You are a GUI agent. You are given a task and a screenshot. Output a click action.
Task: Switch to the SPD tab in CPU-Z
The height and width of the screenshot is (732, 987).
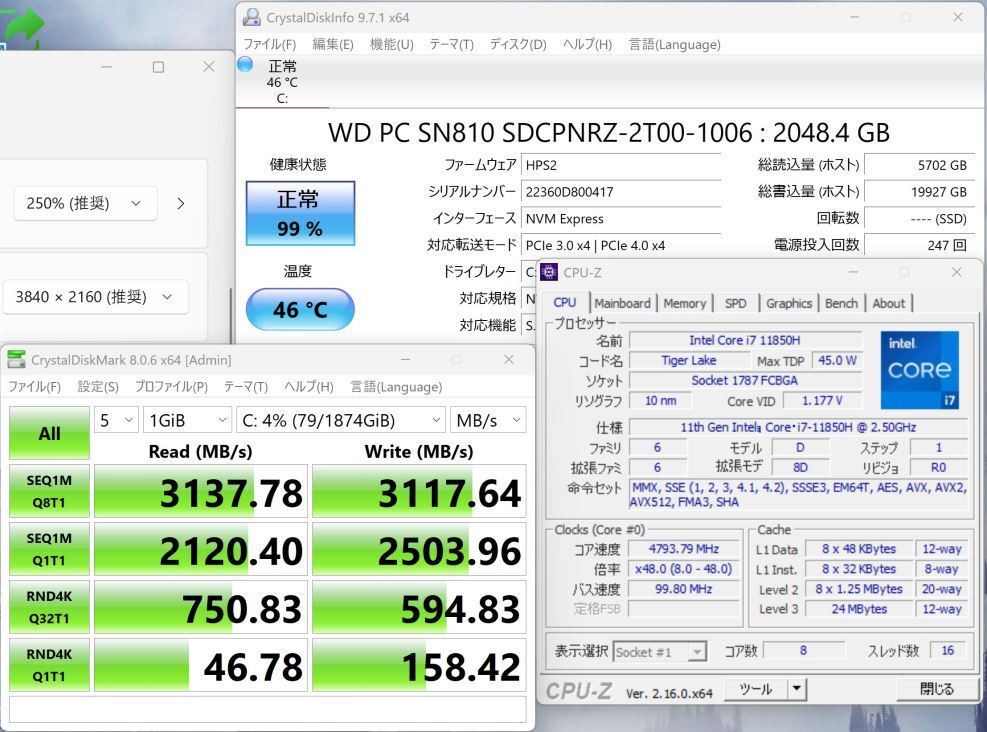pyautogui.click(x=735, y=303)
